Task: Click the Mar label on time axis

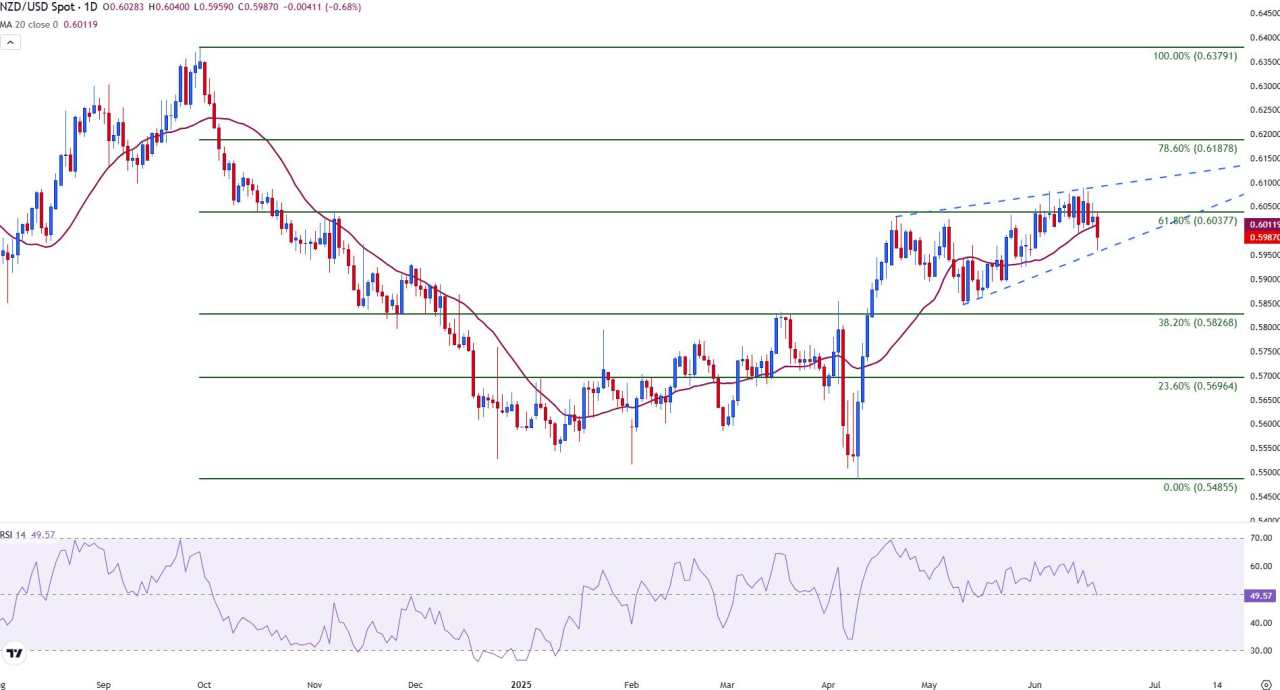Action: tap(727, 684)
